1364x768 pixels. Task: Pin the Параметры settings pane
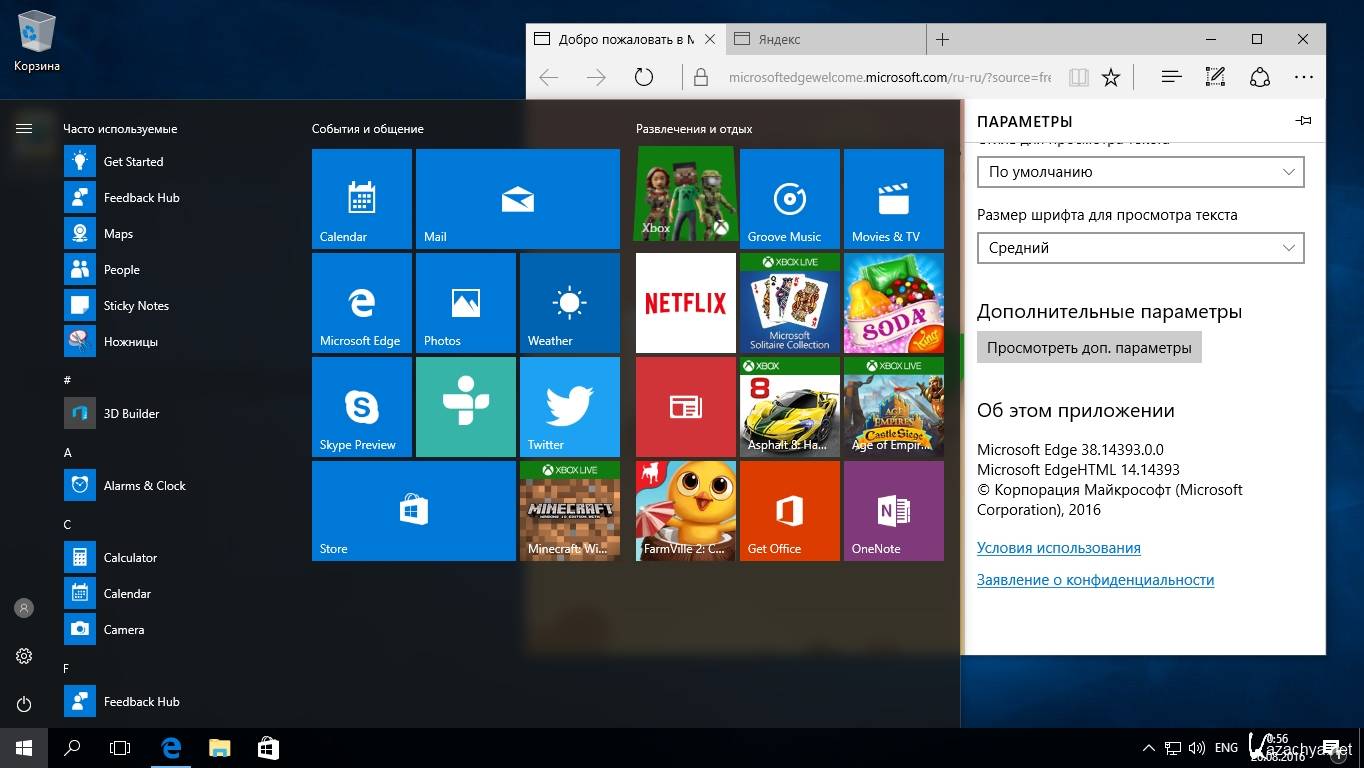tap(1303, 121)
